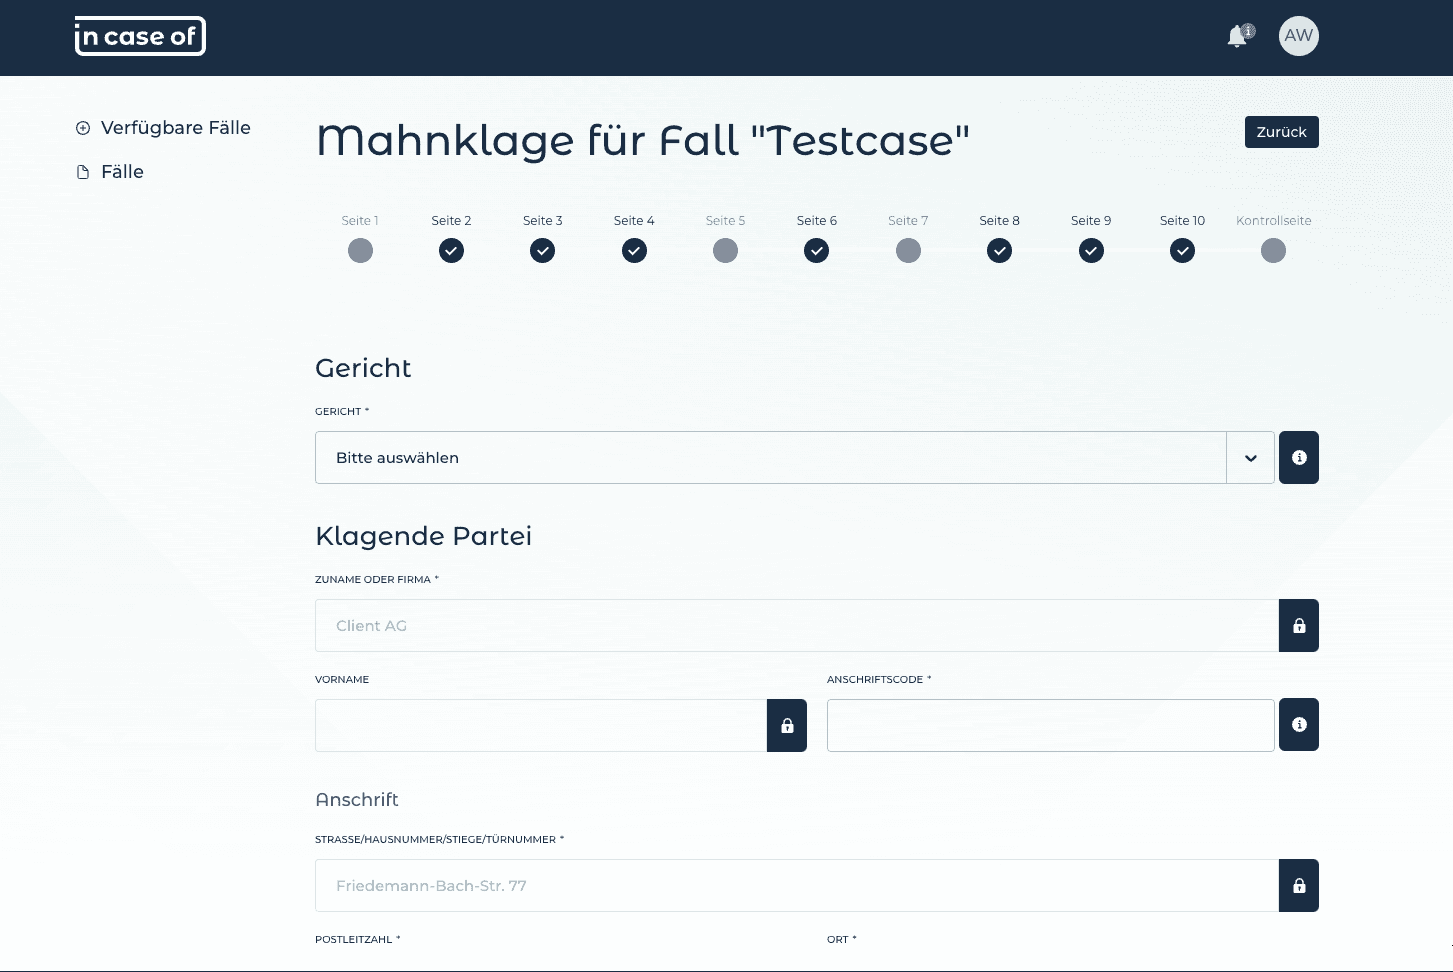The width and height of the screenshot is (1453, 972).
Task: Click the Zuname oder Firma input
Action: pos(797,625)
